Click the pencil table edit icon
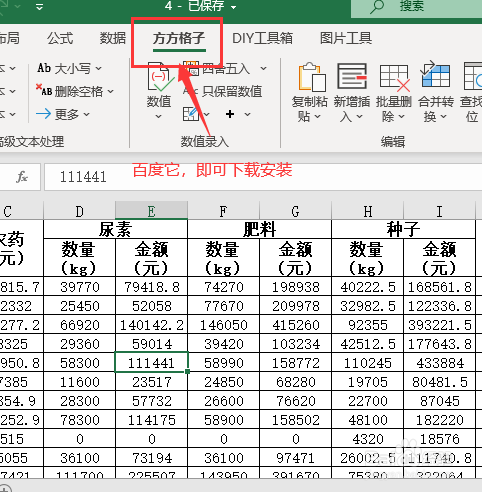 (191, 114)
